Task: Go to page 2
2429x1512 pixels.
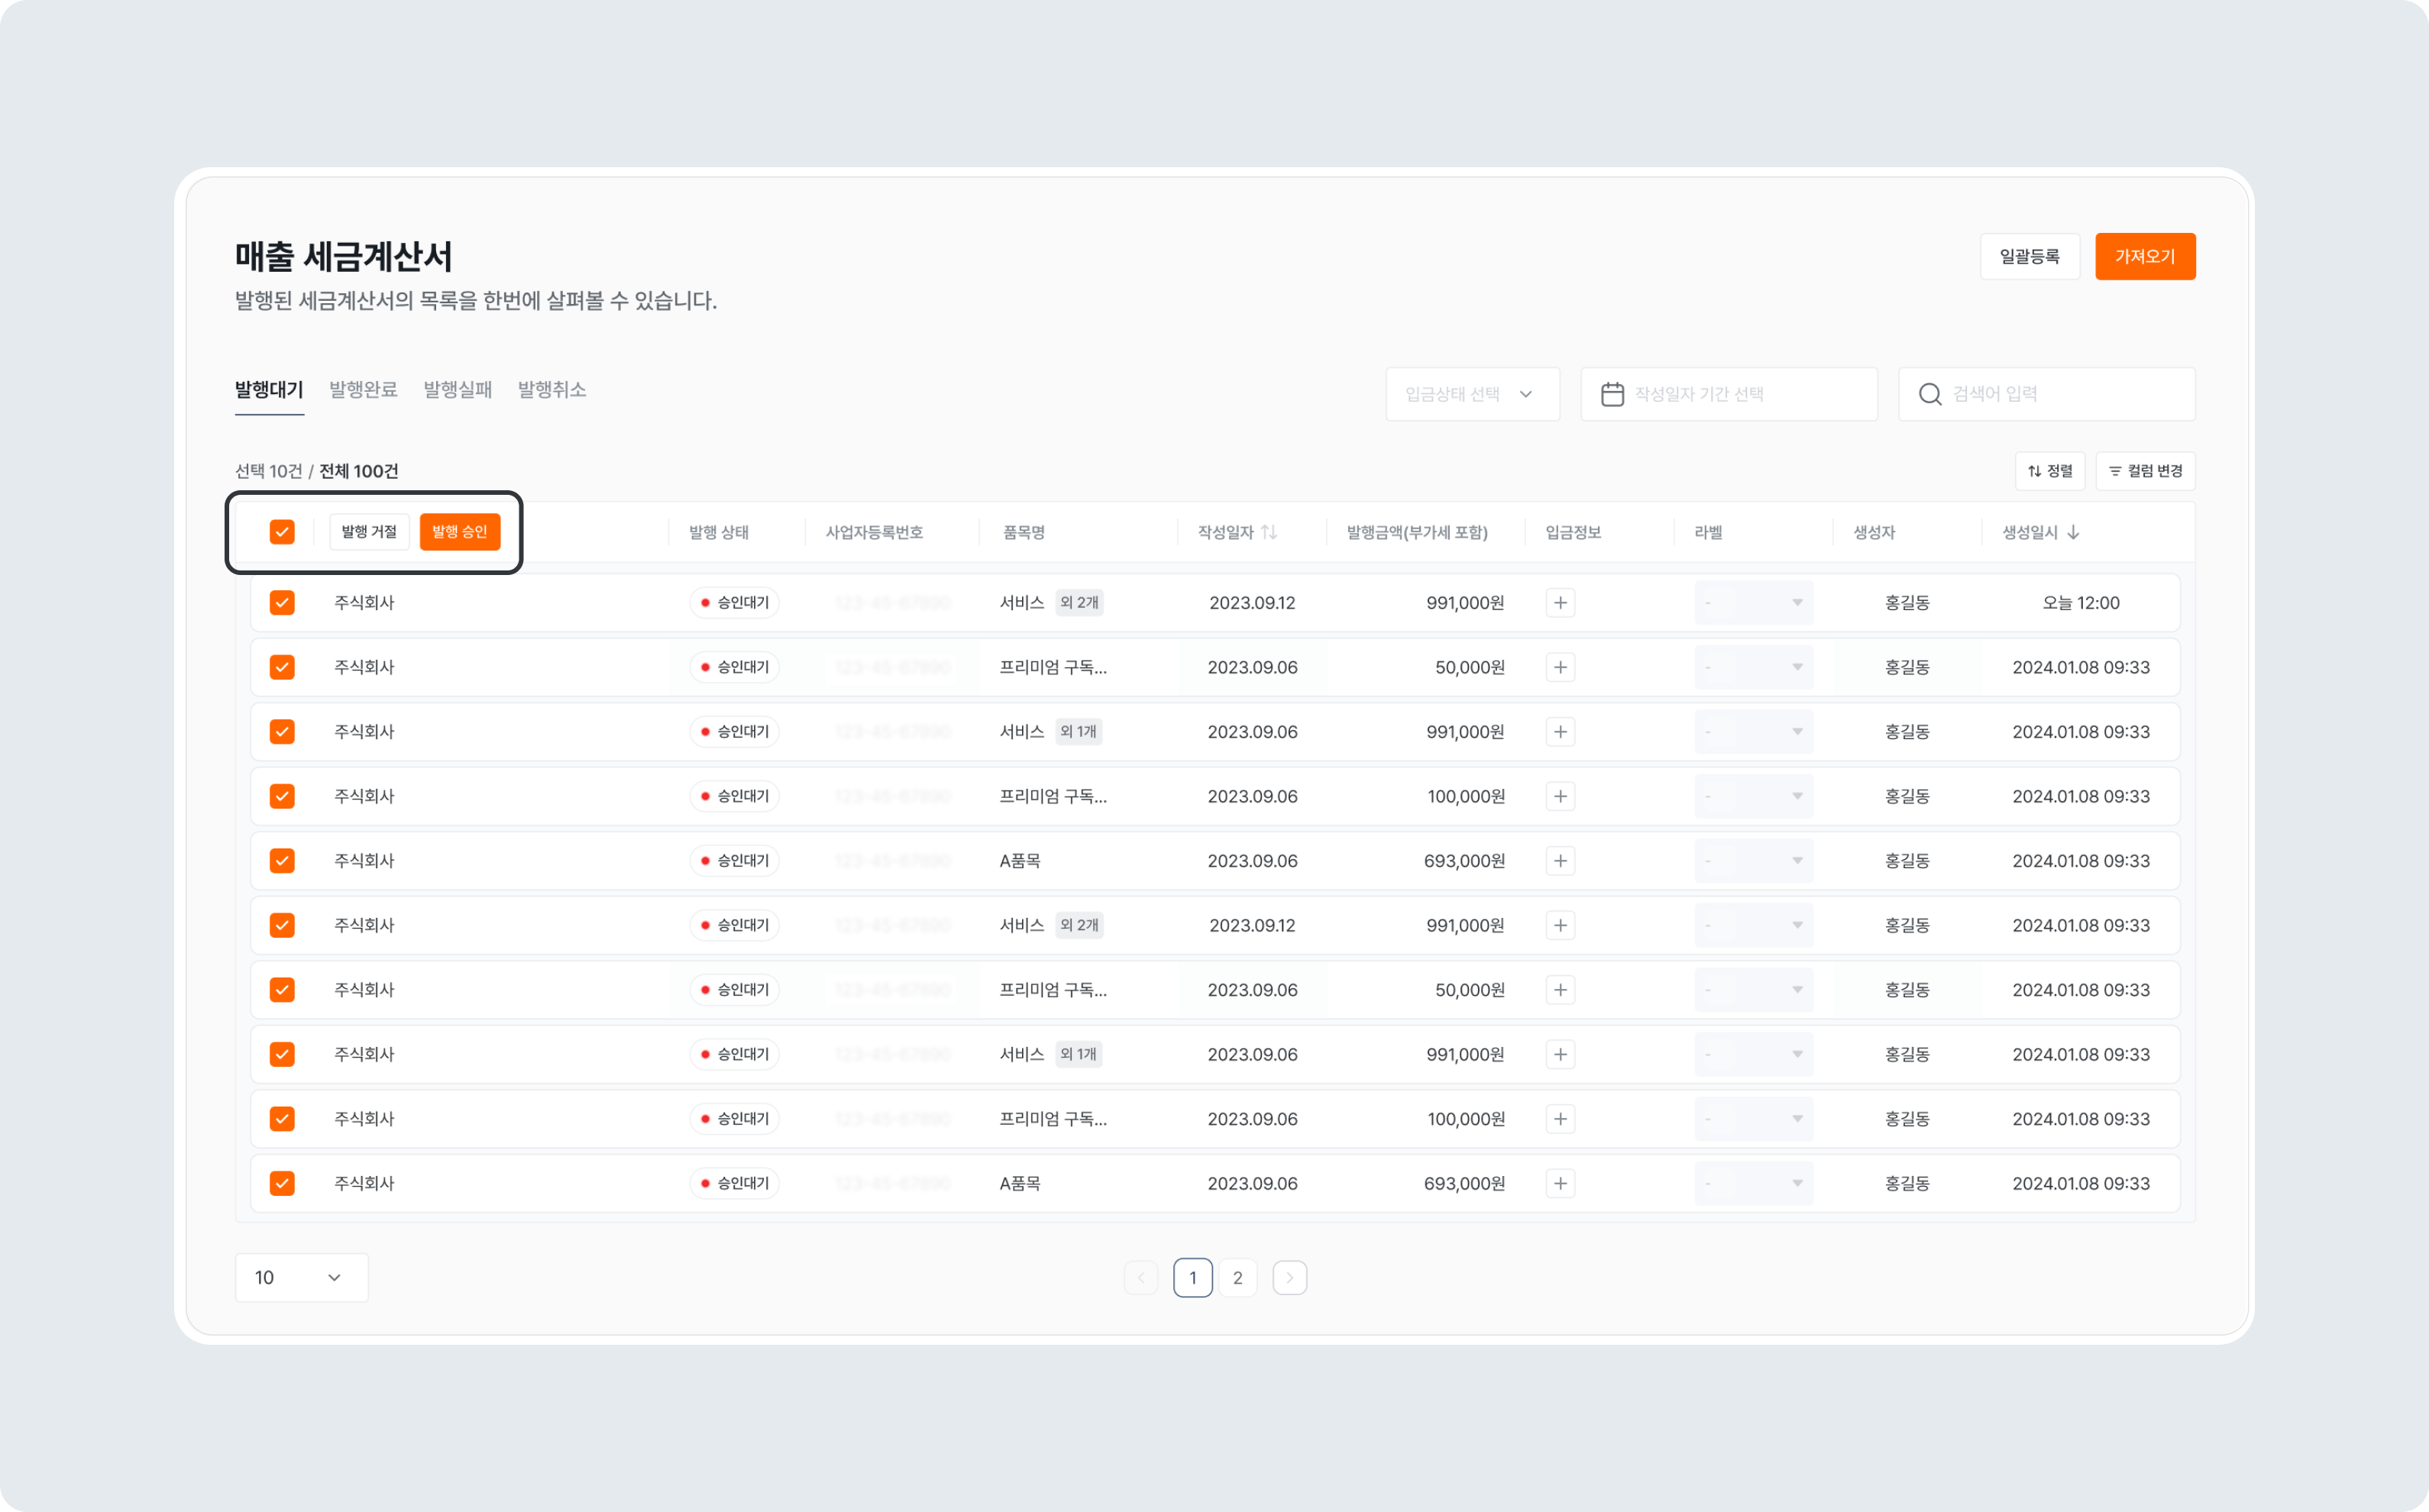Action: pyautogui.click(x=1237, y=1277)
